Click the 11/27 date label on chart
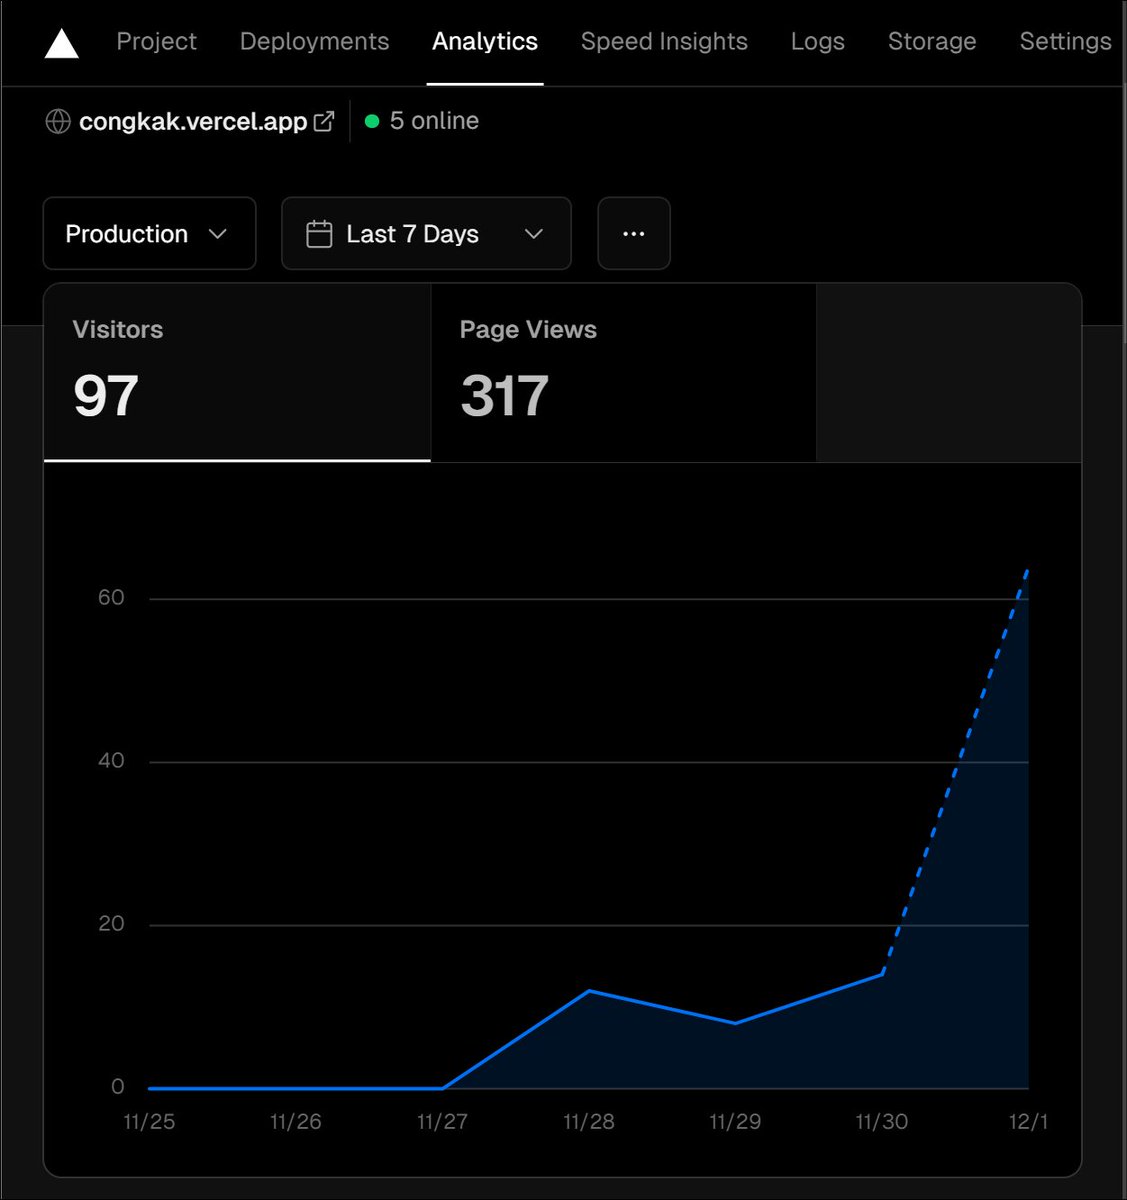 pos(442,1121)
